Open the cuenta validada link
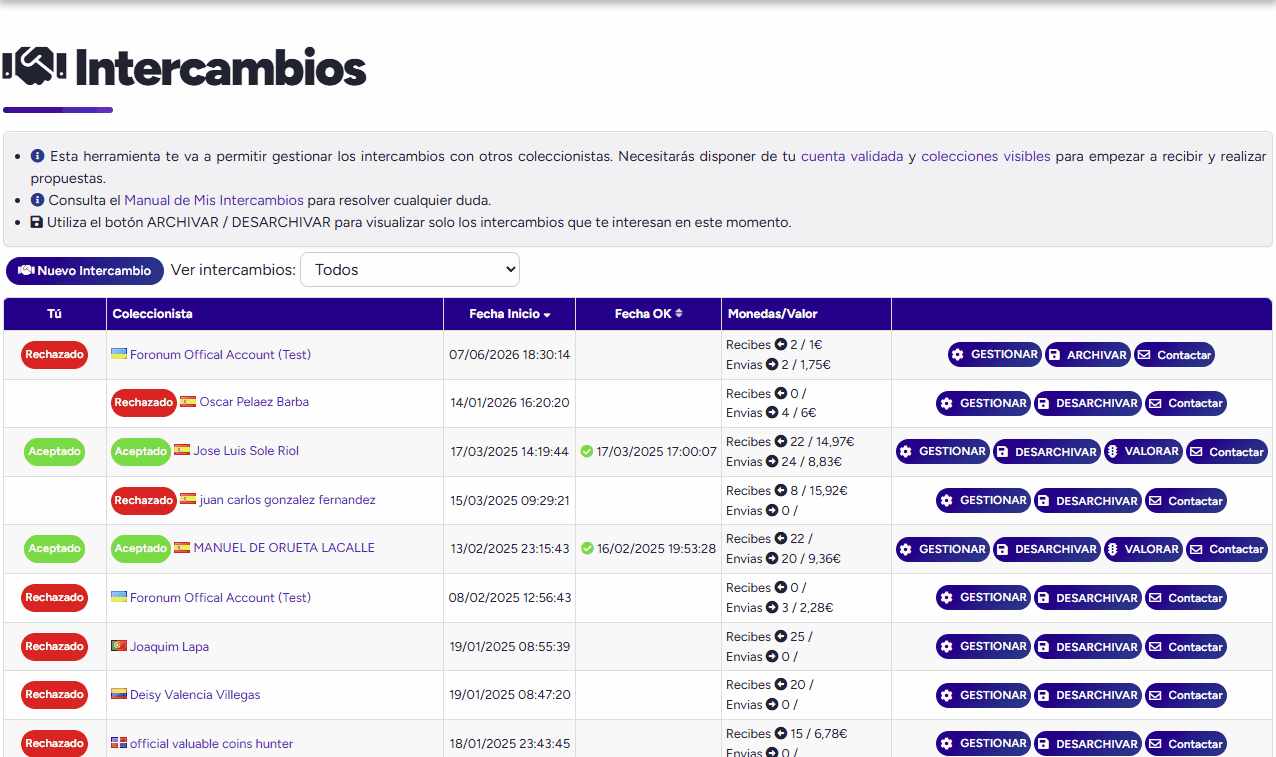 pos(852,156)
